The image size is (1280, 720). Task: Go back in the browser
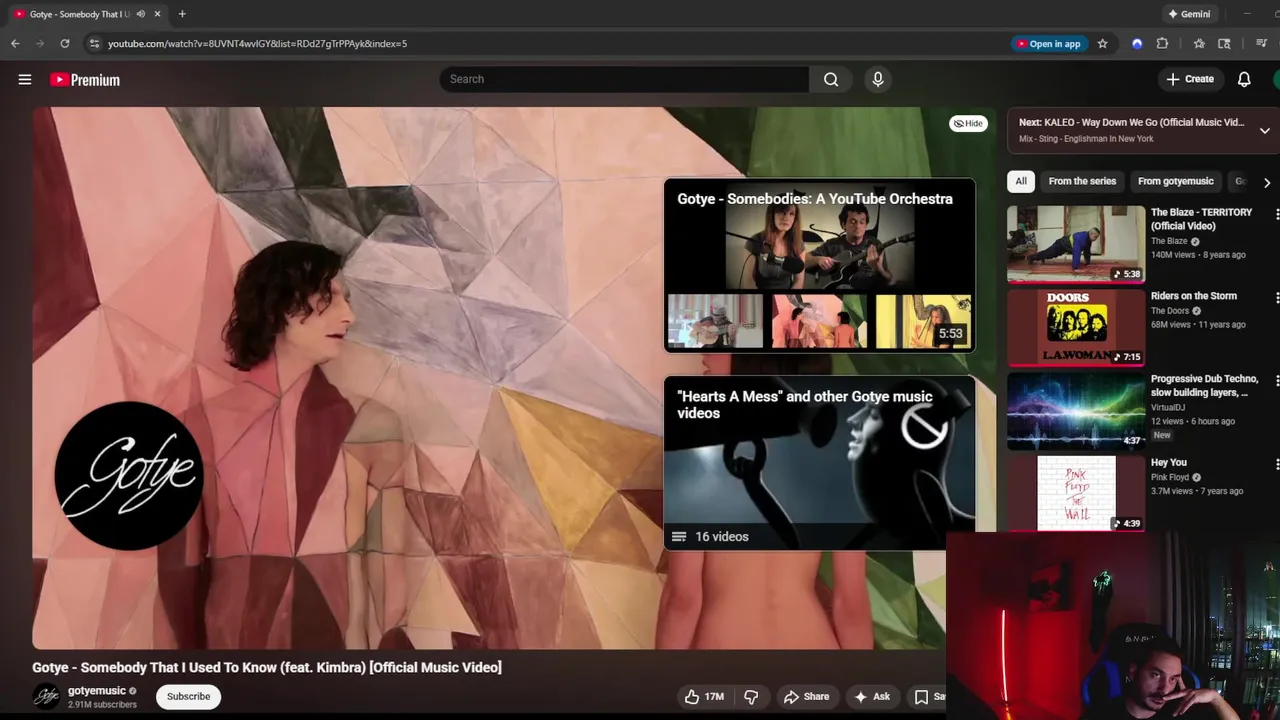15,43
